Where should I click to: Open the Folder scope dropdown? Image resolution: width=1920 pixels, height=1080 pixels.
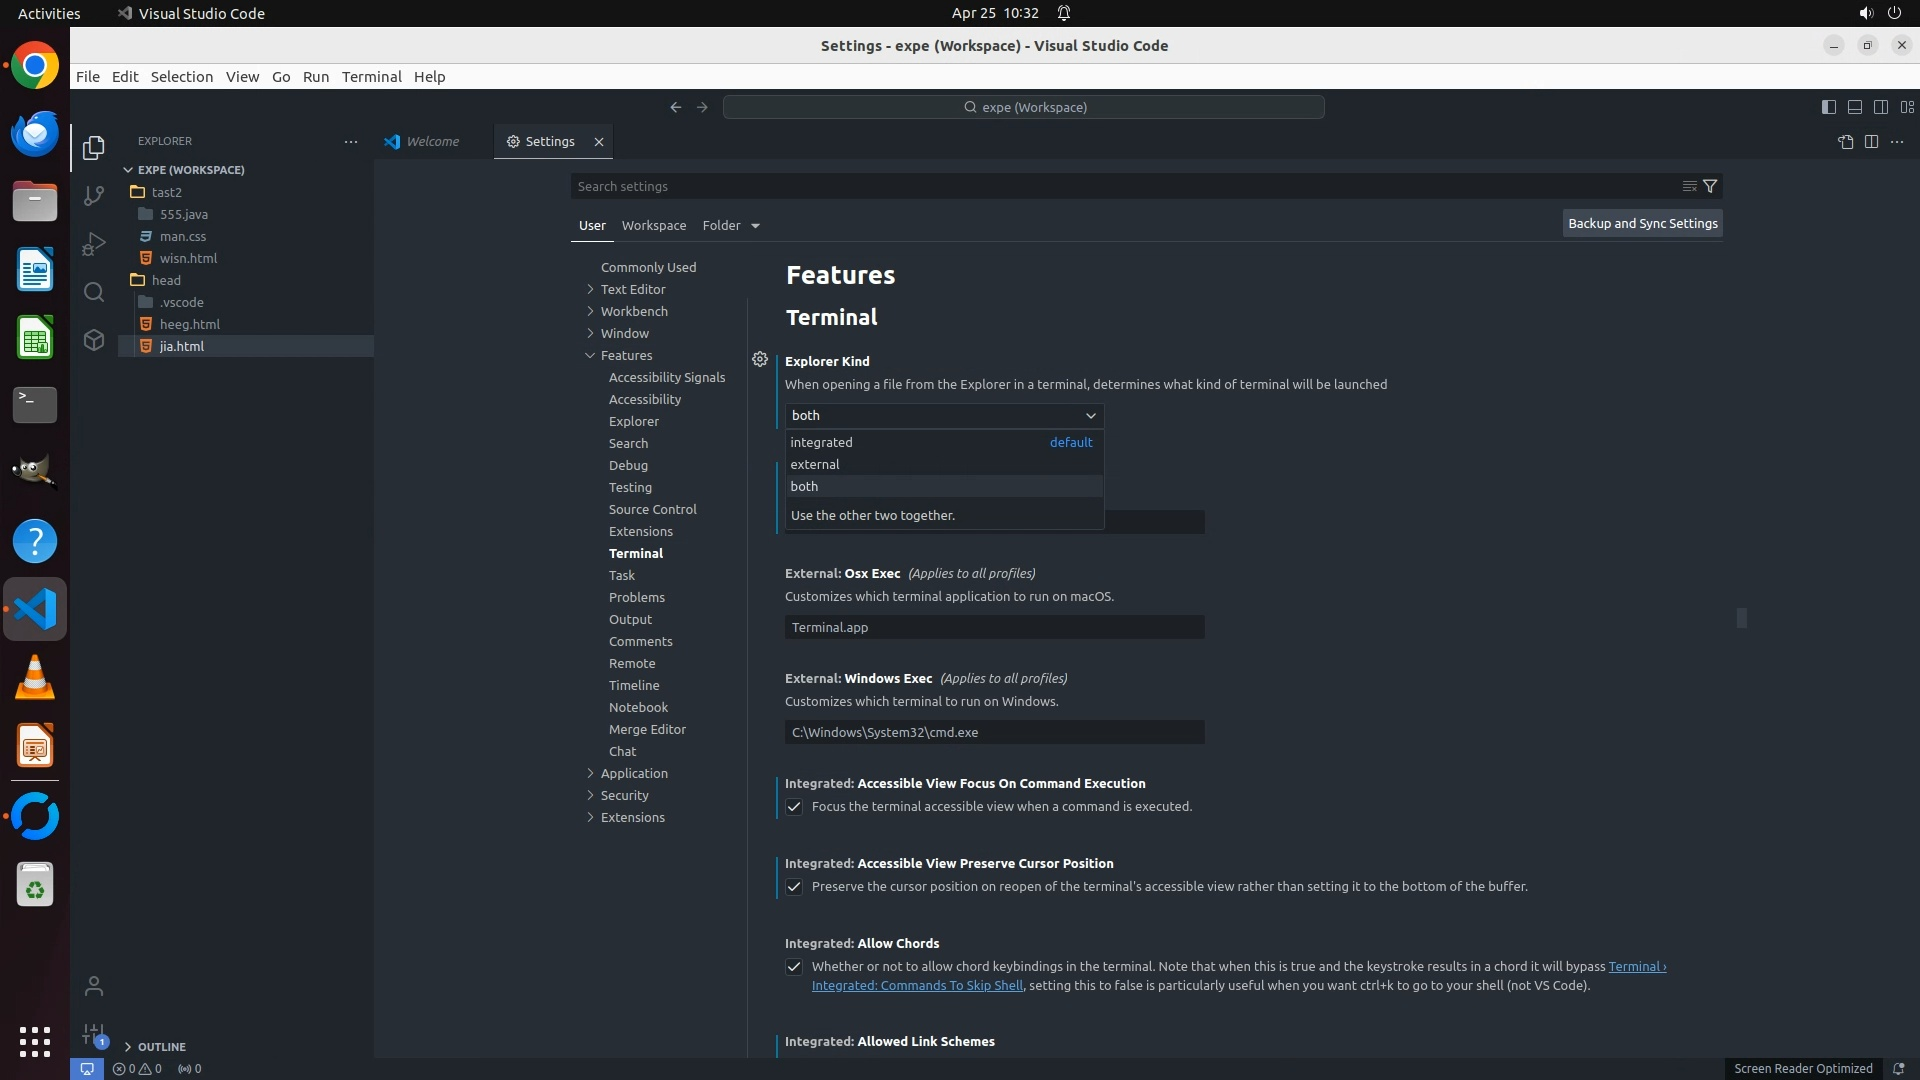tap(731, 226)
